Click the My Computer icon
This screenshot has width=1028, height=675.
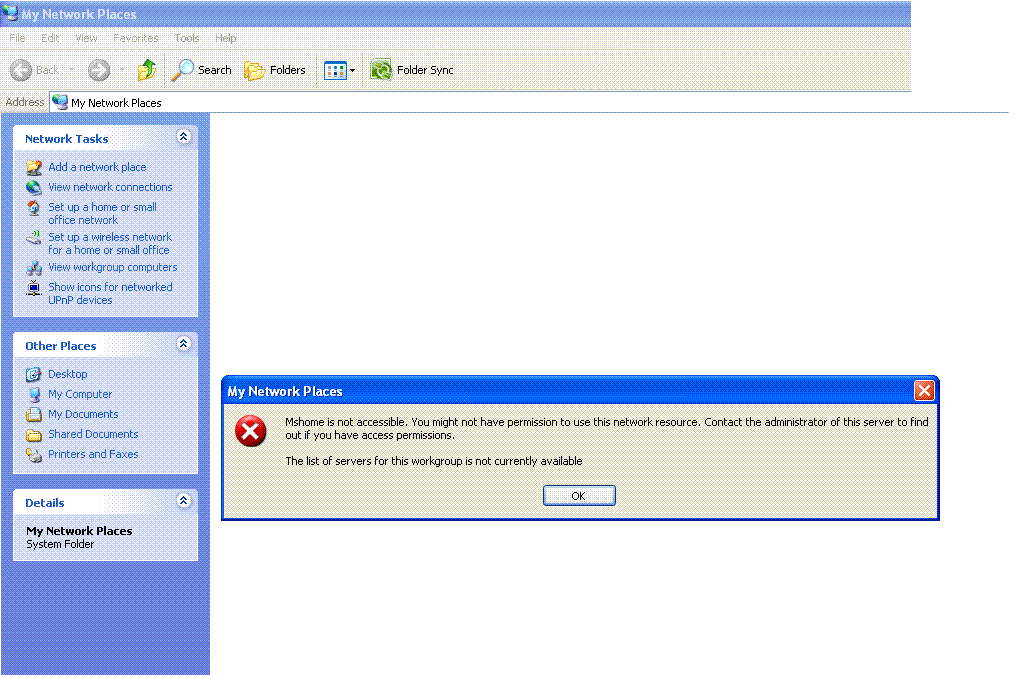tap(33, 395)
